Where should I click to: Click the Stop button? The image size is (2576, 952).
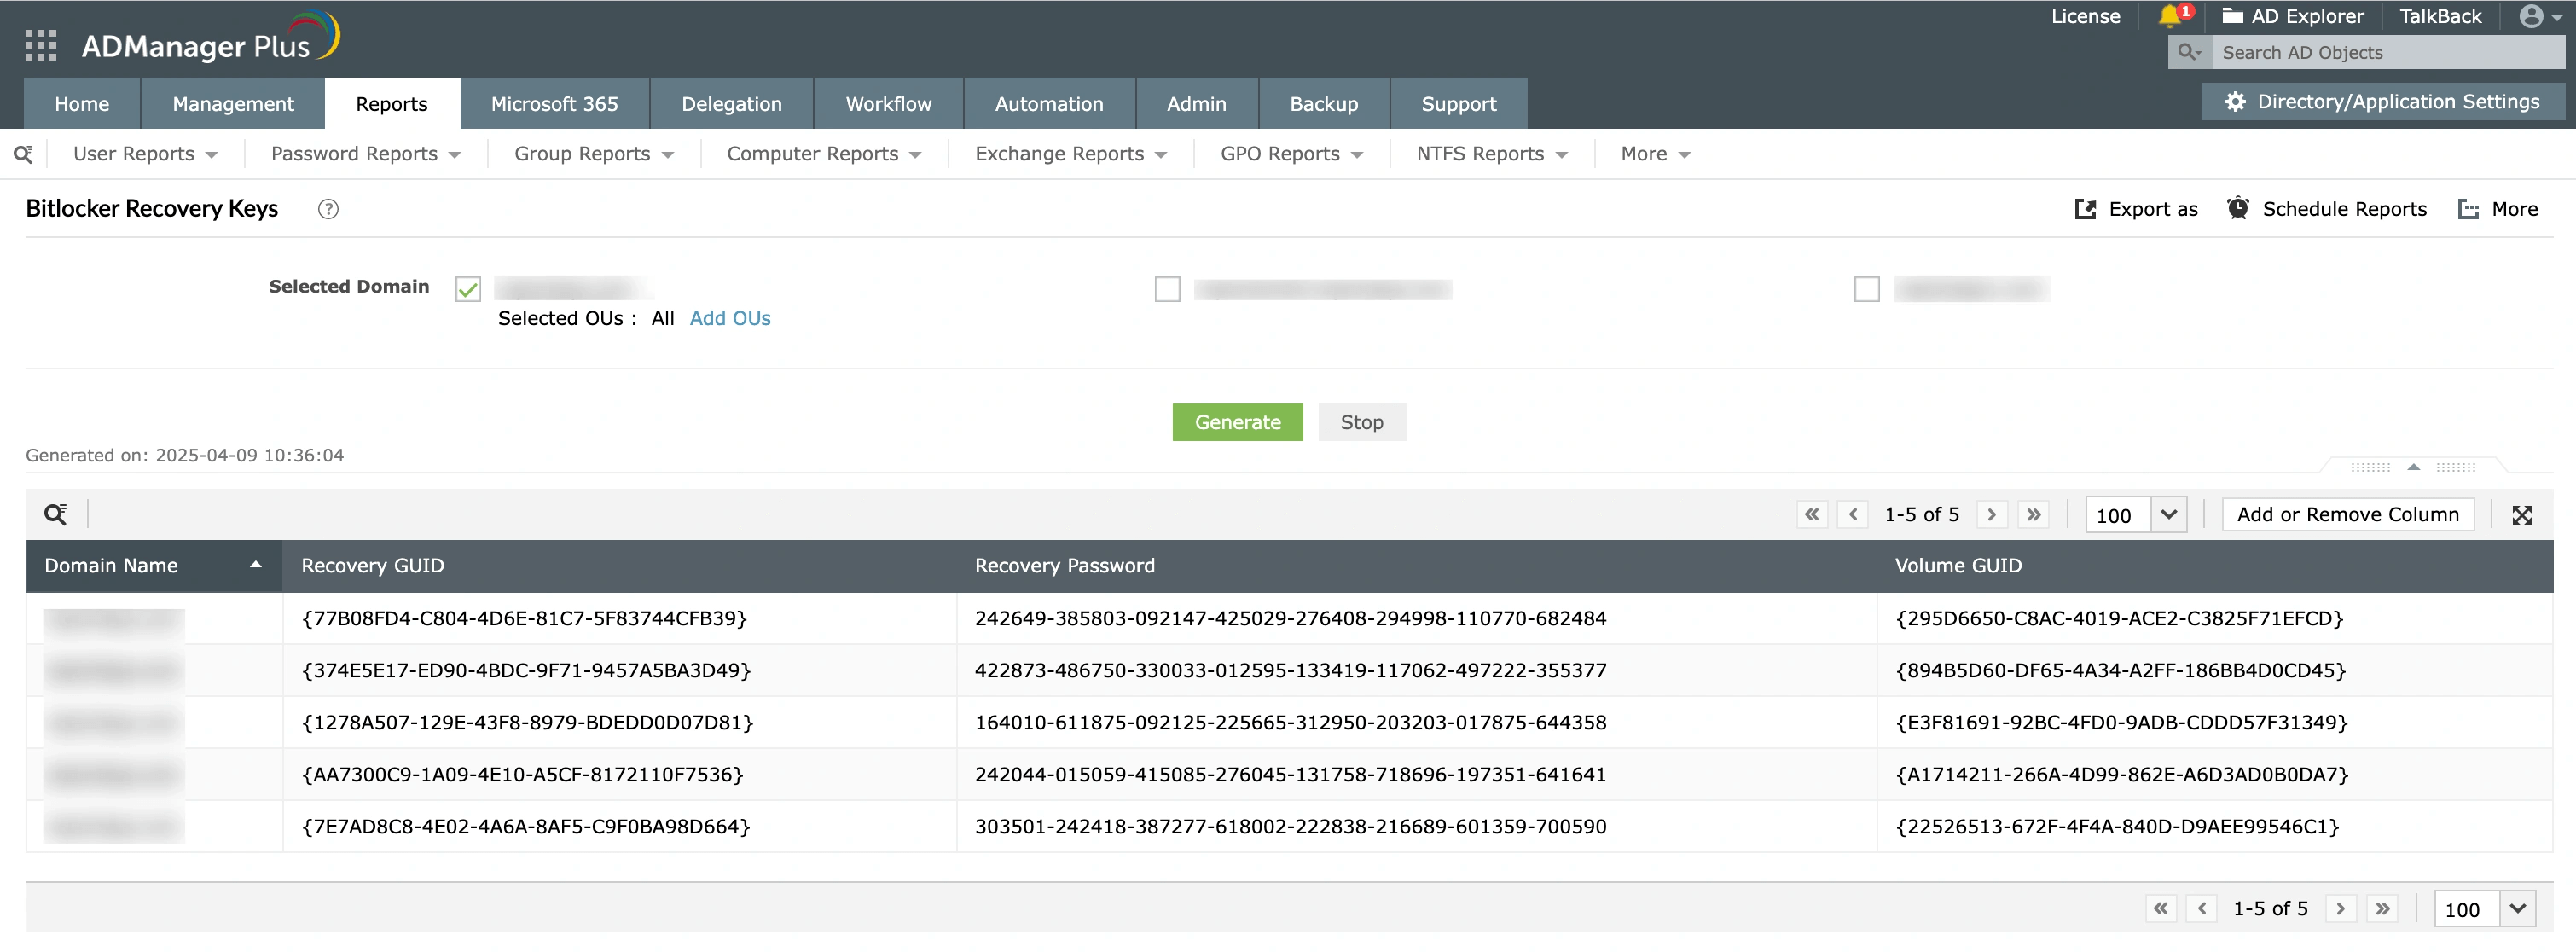(x=1361, y=422)
